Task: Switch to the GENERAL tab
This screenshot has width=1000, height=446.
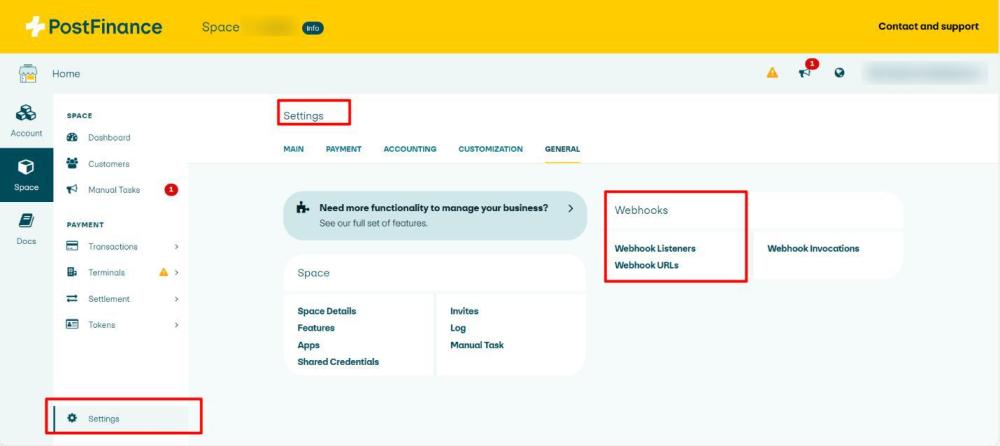Action: 562,149
